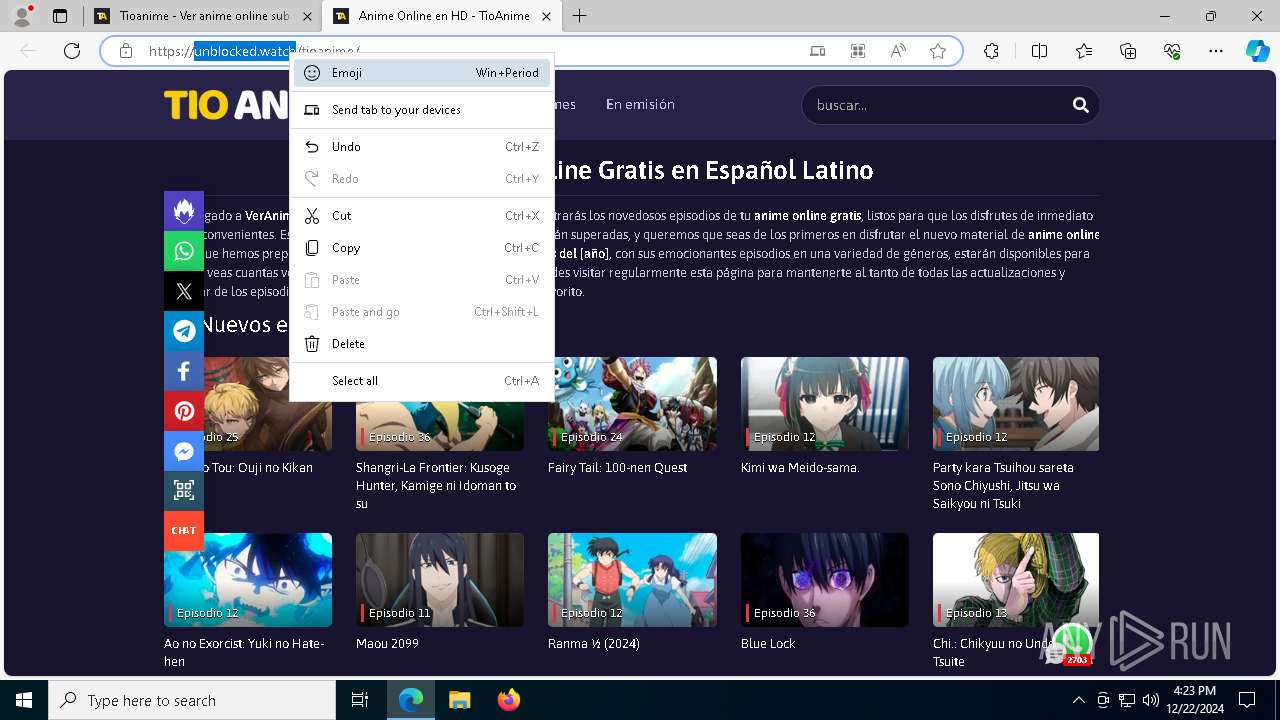1280x720 pixels.
Task: Click the flame icon in sidebar
Action: pyautogui.click(x=184, y=211)
